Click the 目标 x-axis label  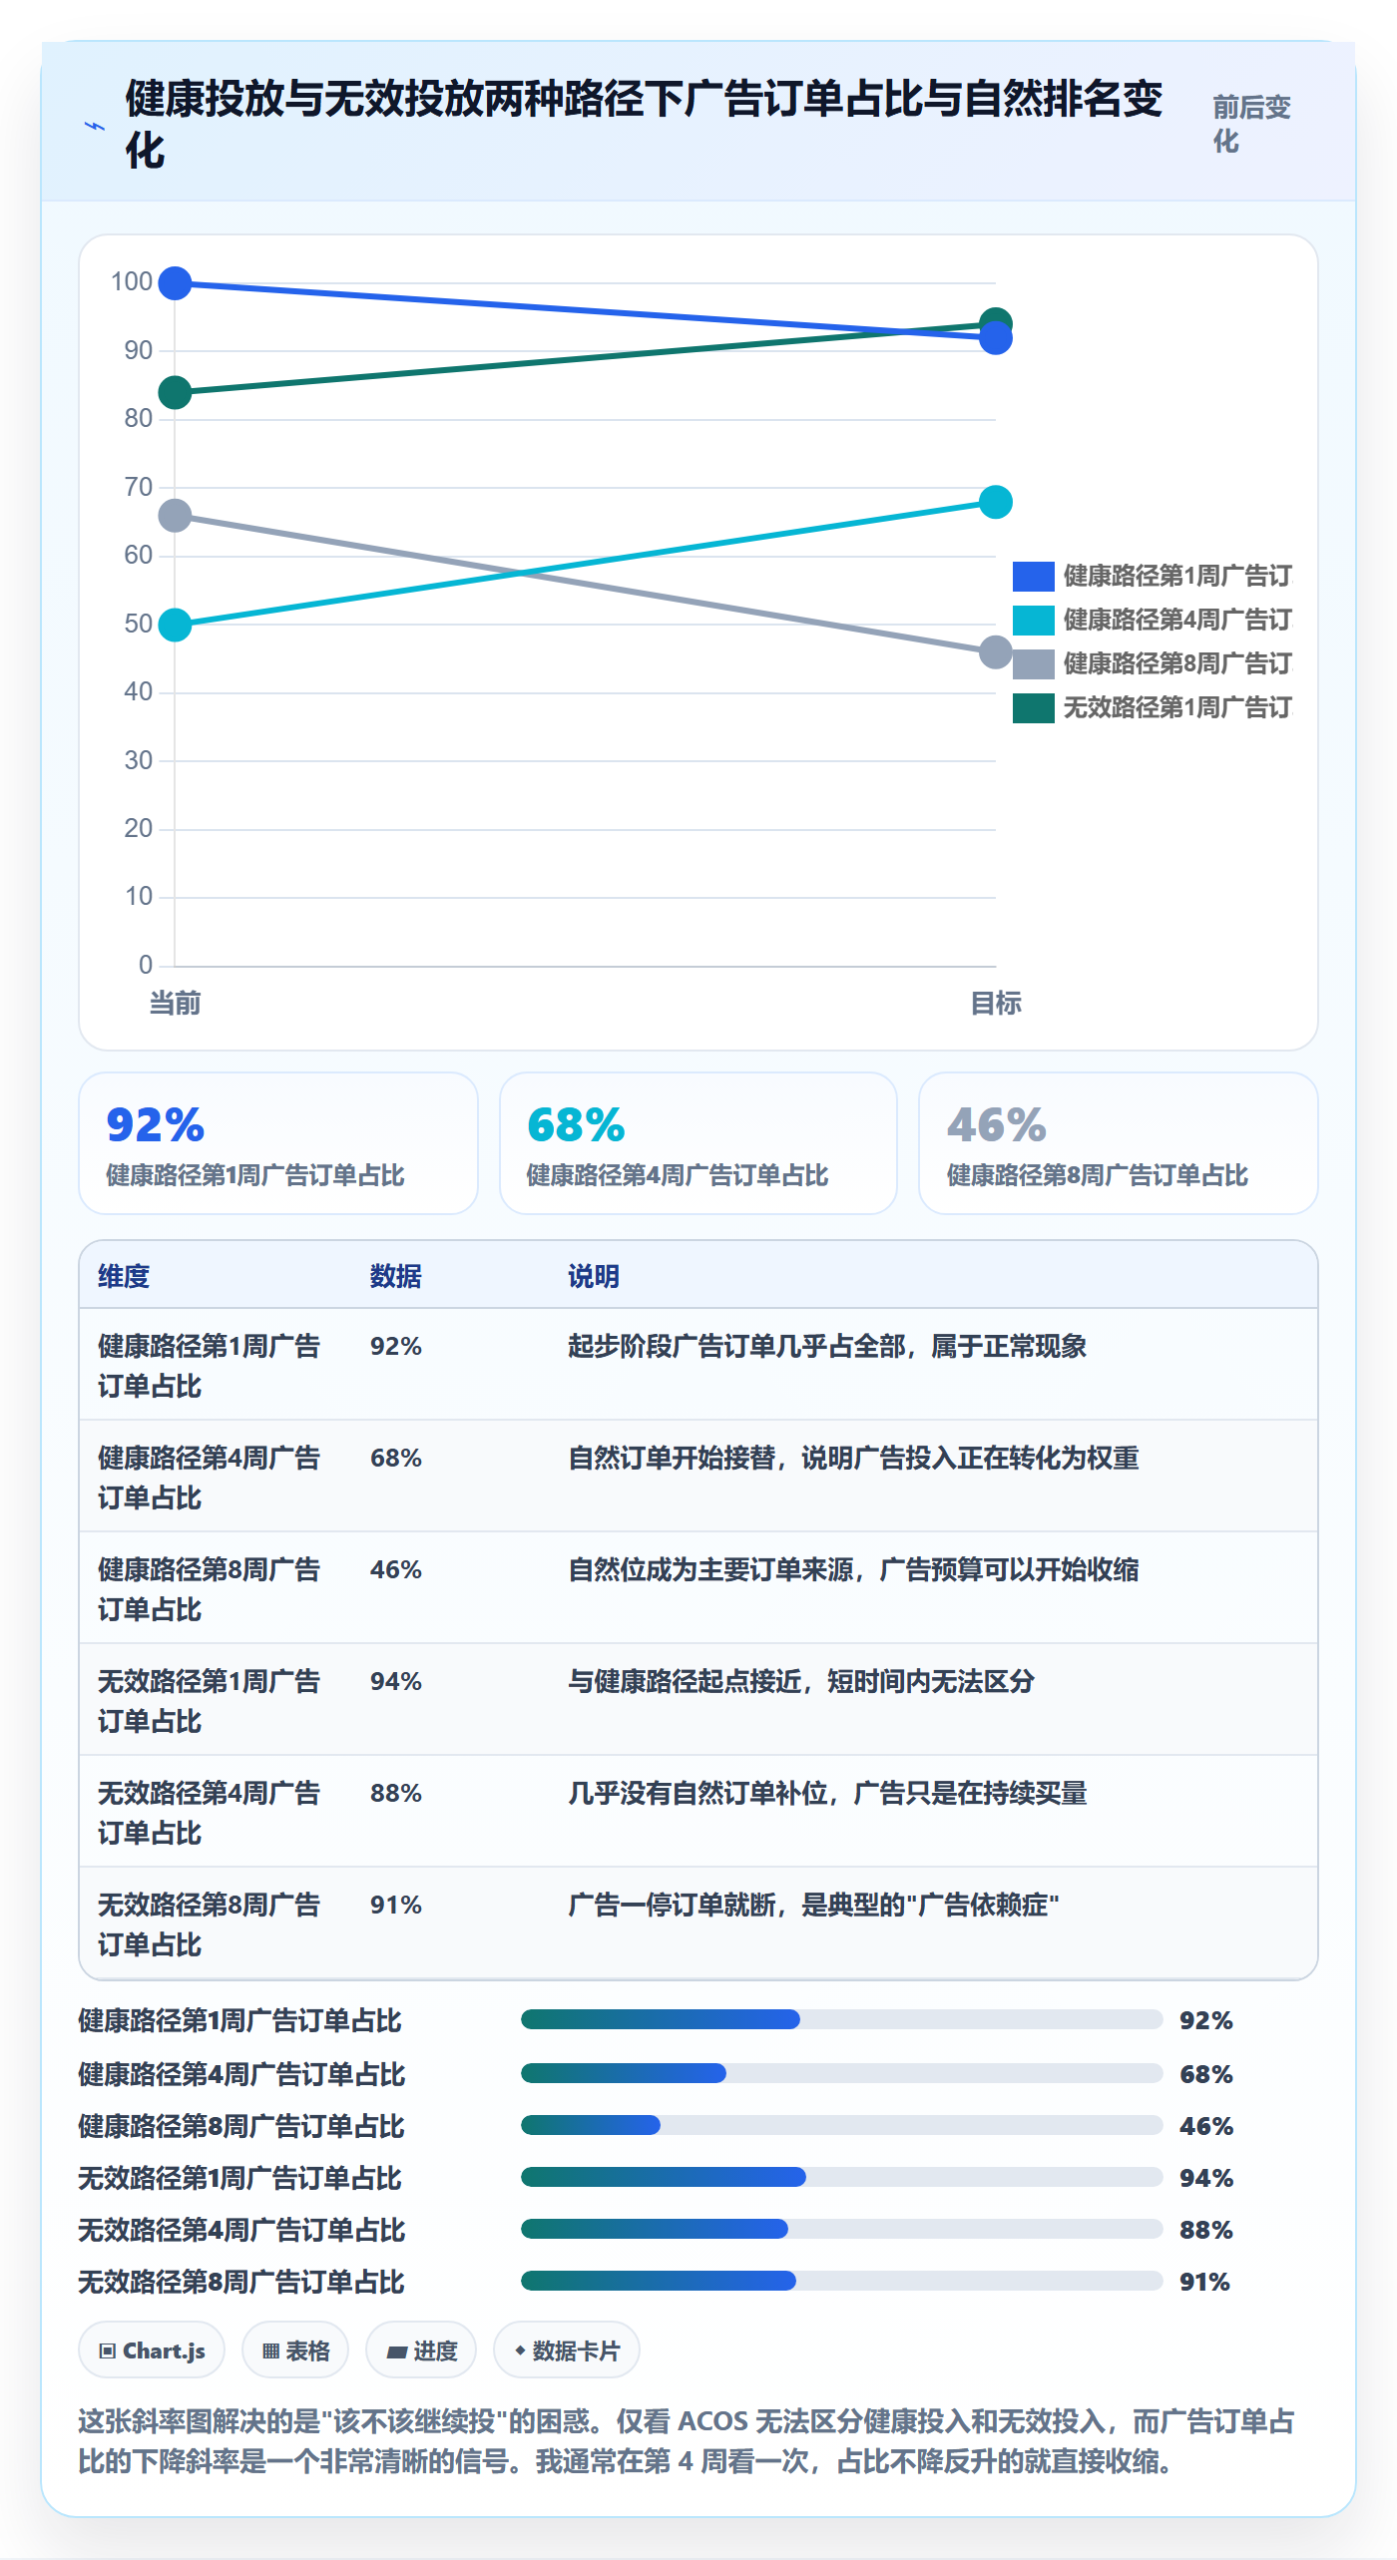click(x=996, y=1003)
